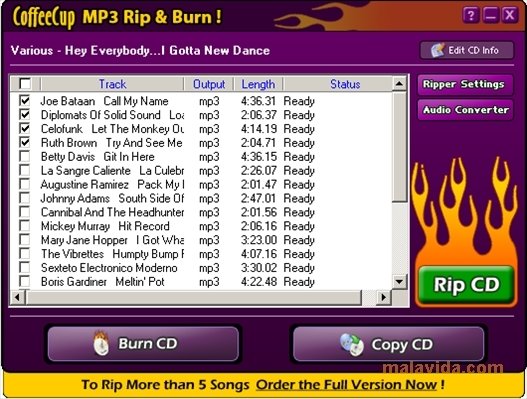The width and height of the screenshot is (527, 399).
Task: Click the scroll left arrow of track list
Action: click(x=17, y=297)
